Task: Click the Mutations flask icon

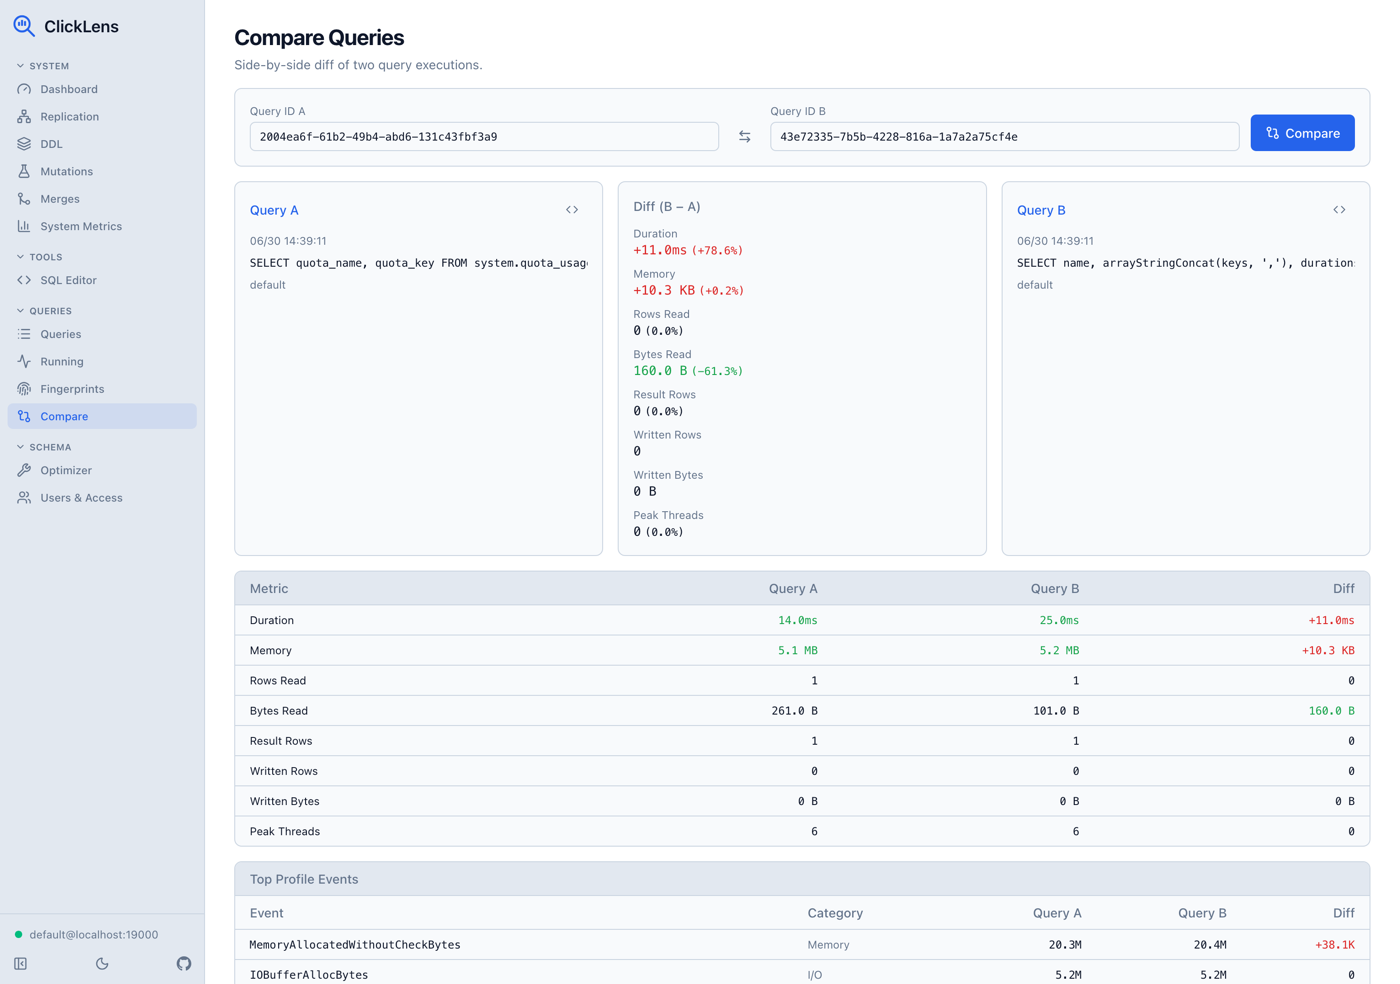Action: [x=24, y=171]
